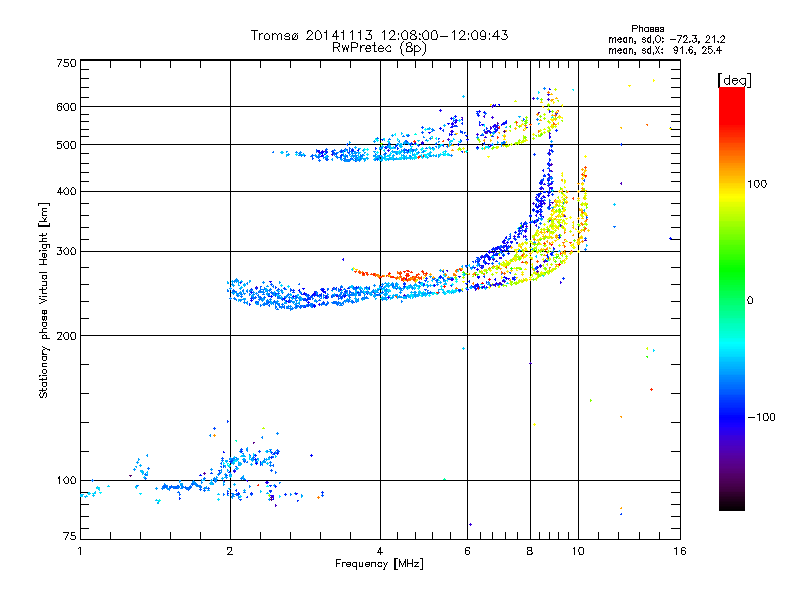
Task: Click the y-axis label 'Stationary phase Virtual Height [km]'
Action: coord(43,300)
